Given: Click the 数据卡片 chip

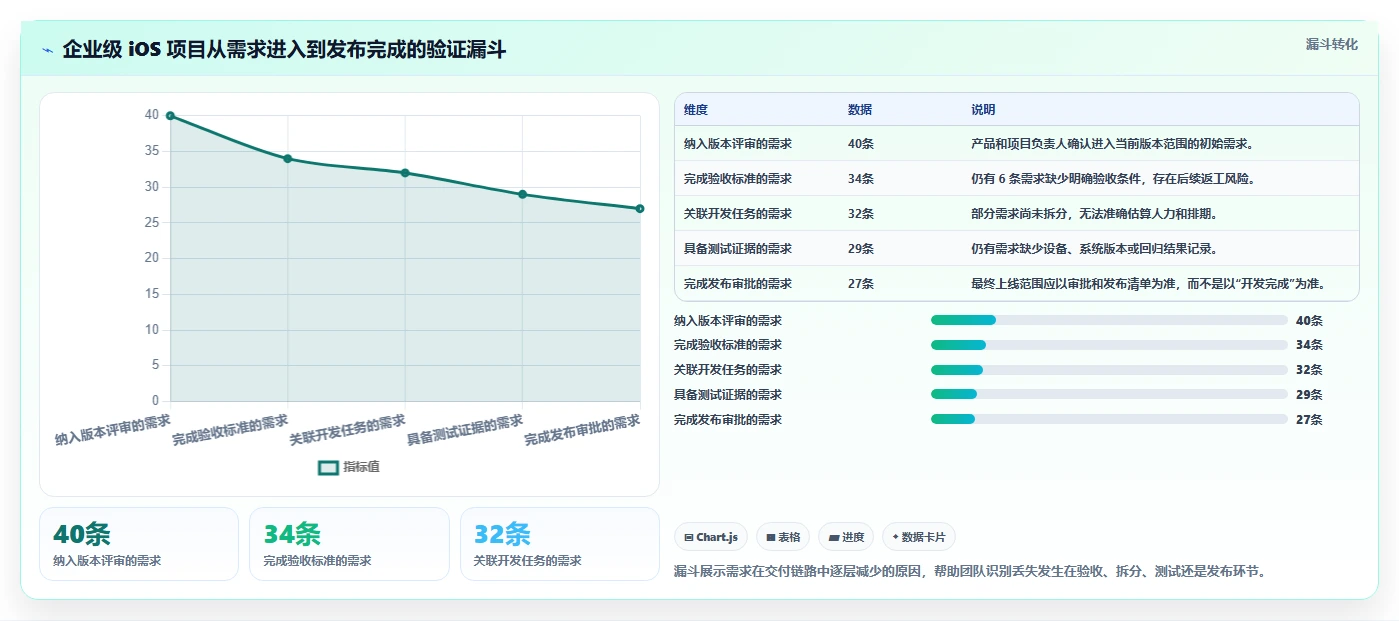Looking at the screenshot, I should coord(919,537).
